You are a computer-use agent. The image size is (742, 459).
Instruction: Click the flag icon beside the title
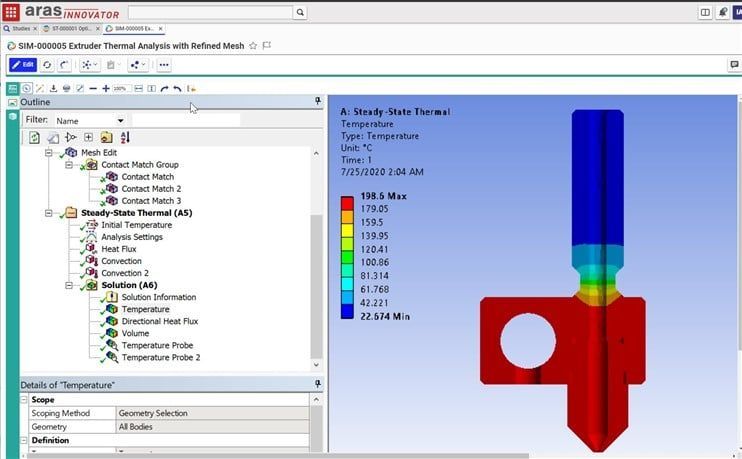[266, 46]
